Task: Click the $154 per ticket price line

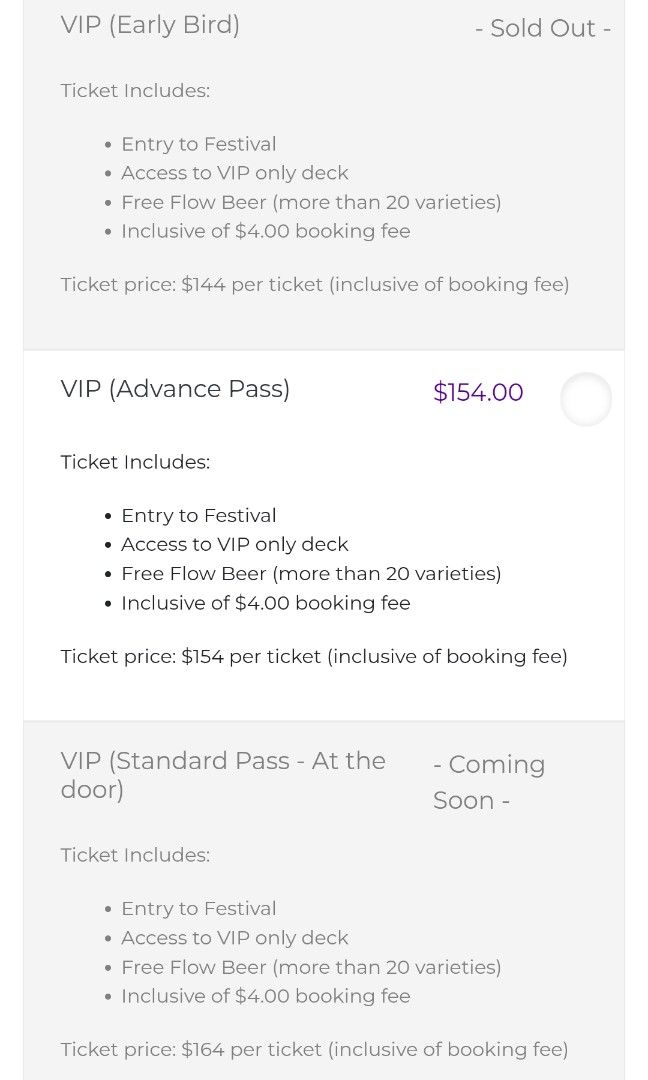Action: pyautogui.click(x=313, y=656)
